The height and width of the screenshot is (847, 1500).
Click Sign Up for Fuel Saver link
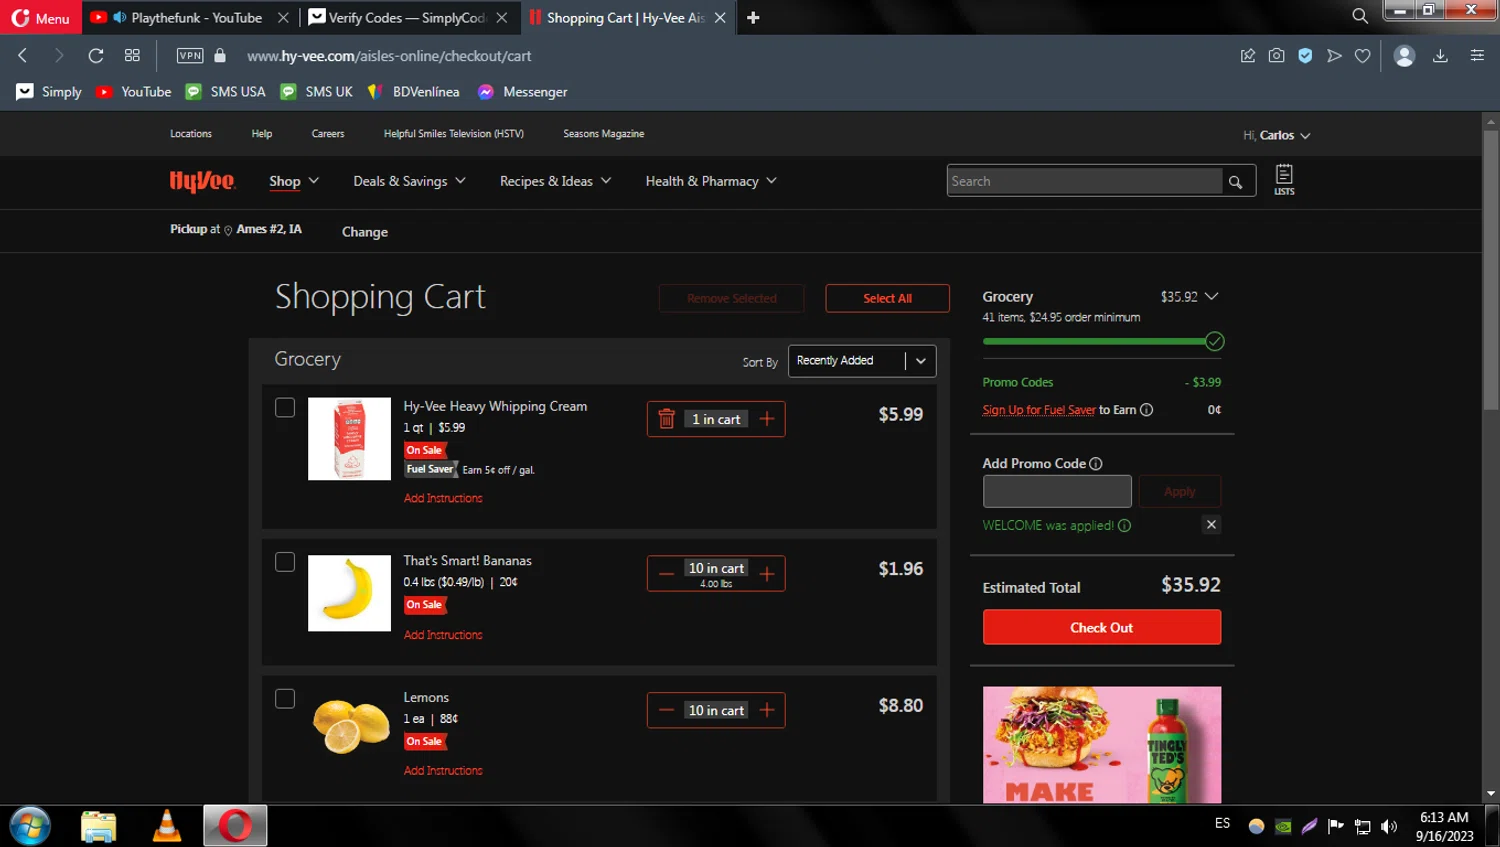[1039, 410]
